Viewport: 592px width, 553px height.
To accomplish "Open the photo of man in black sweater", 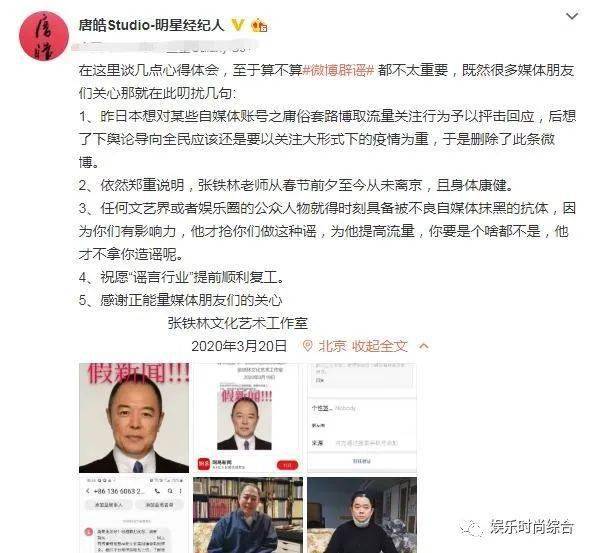I will (x=362, y=515).
